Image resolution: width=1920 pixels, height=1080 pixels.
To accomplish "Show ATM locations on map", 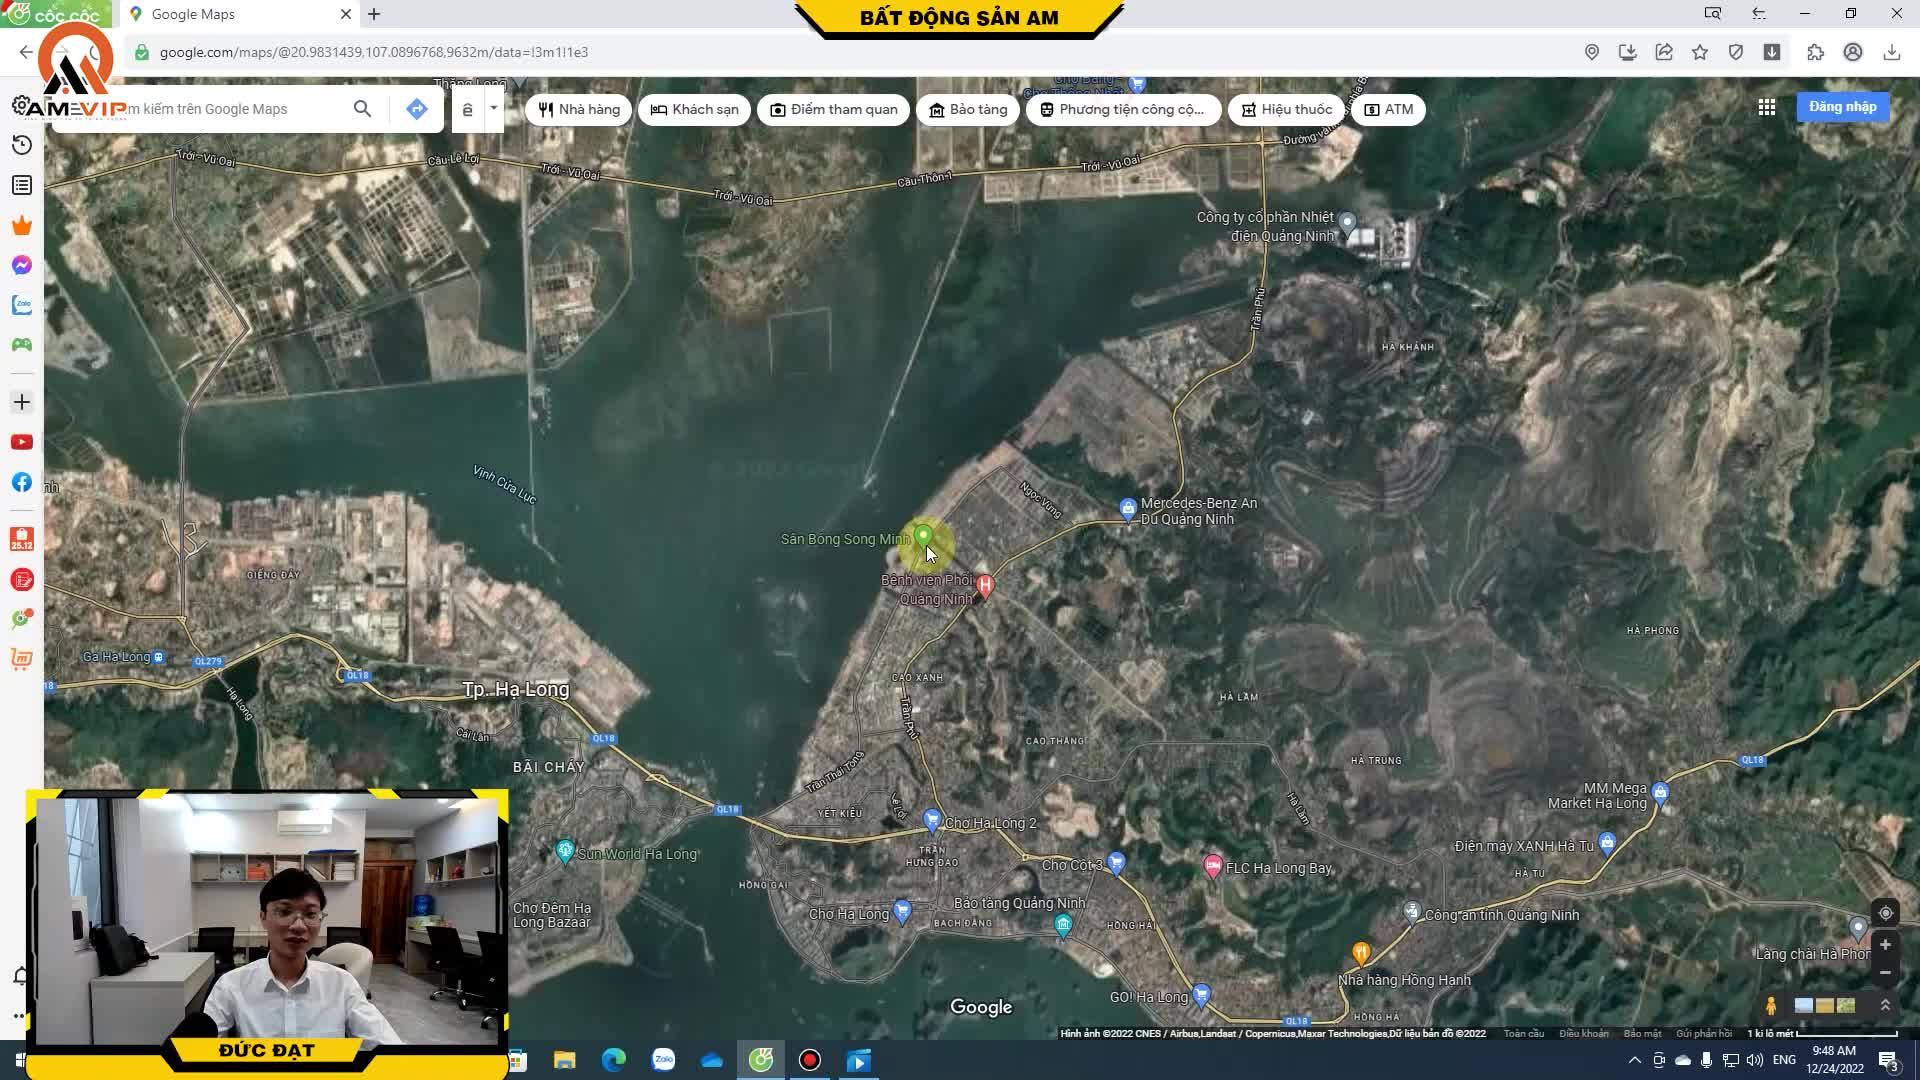I will 1389,110.
